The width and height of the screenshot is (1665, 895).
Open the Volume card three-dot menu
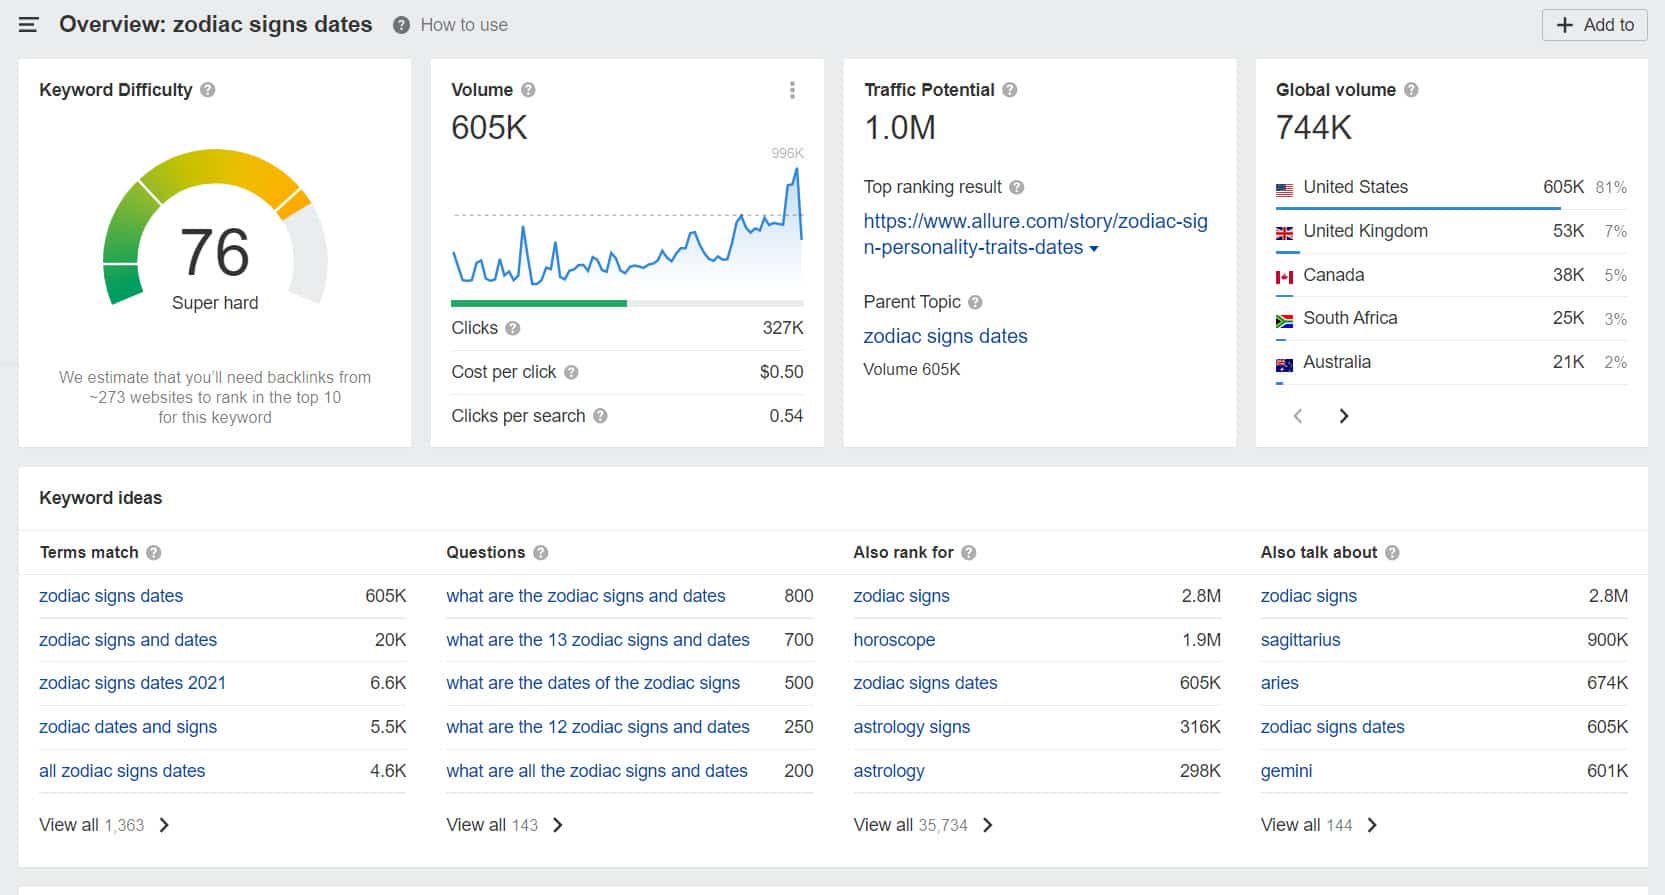coord(792,90)
